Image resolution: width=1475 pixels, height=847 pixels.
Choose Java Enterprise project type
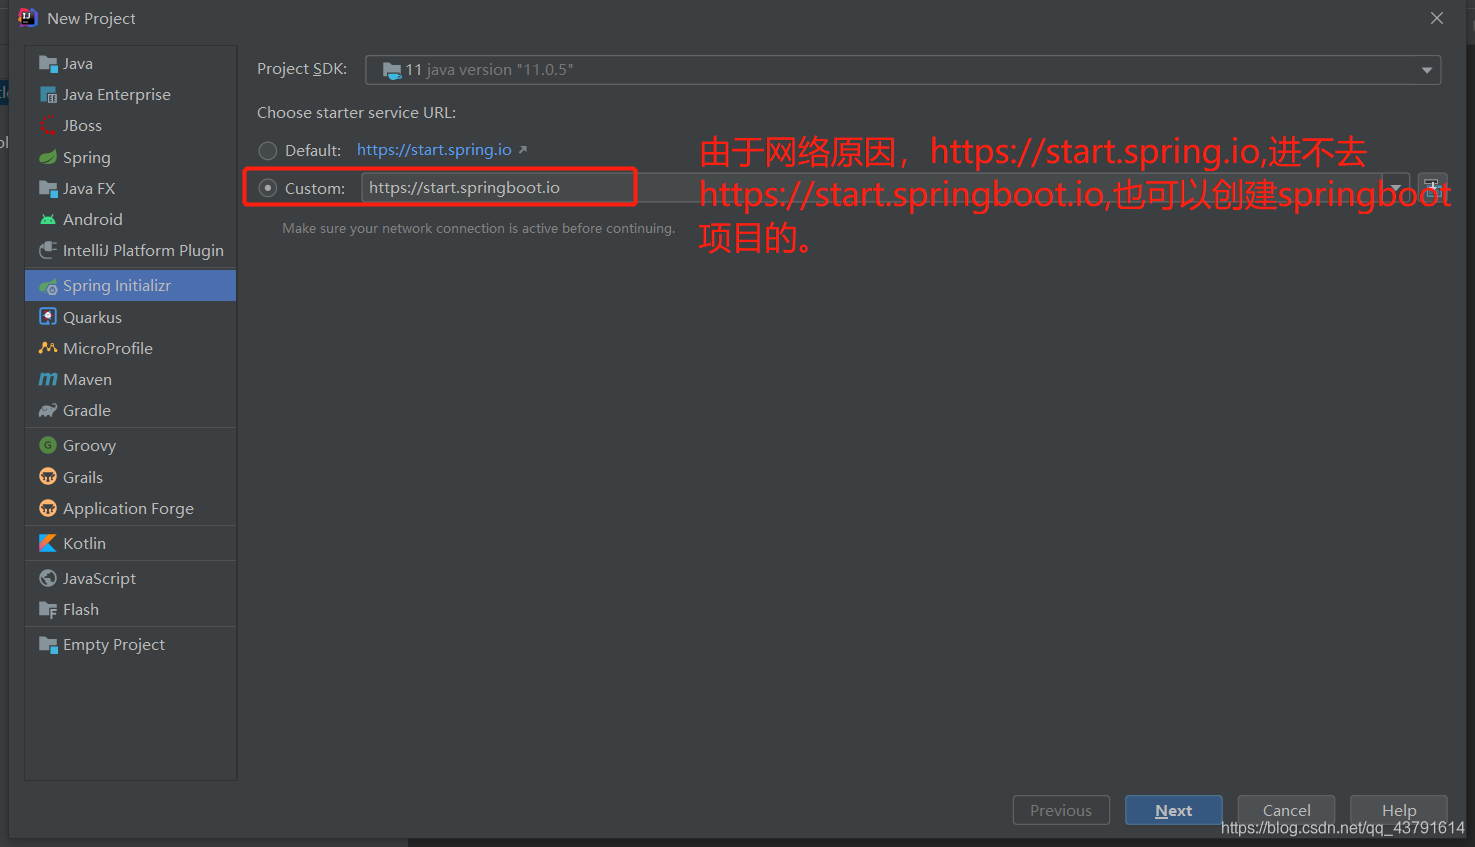(x=130, y=95)
